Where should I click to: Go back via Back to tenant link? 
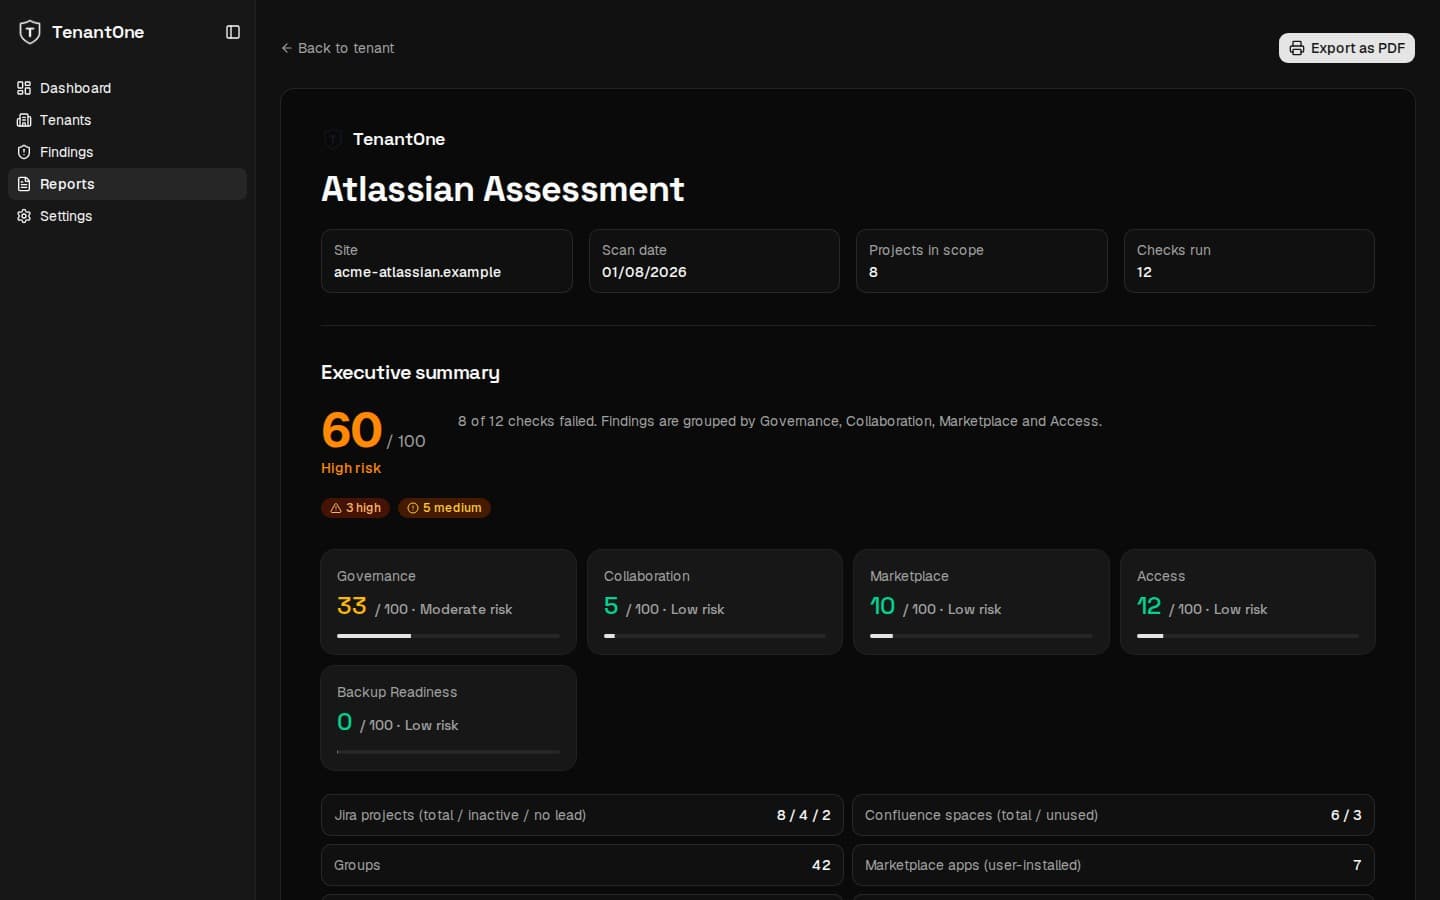(338, 48)
